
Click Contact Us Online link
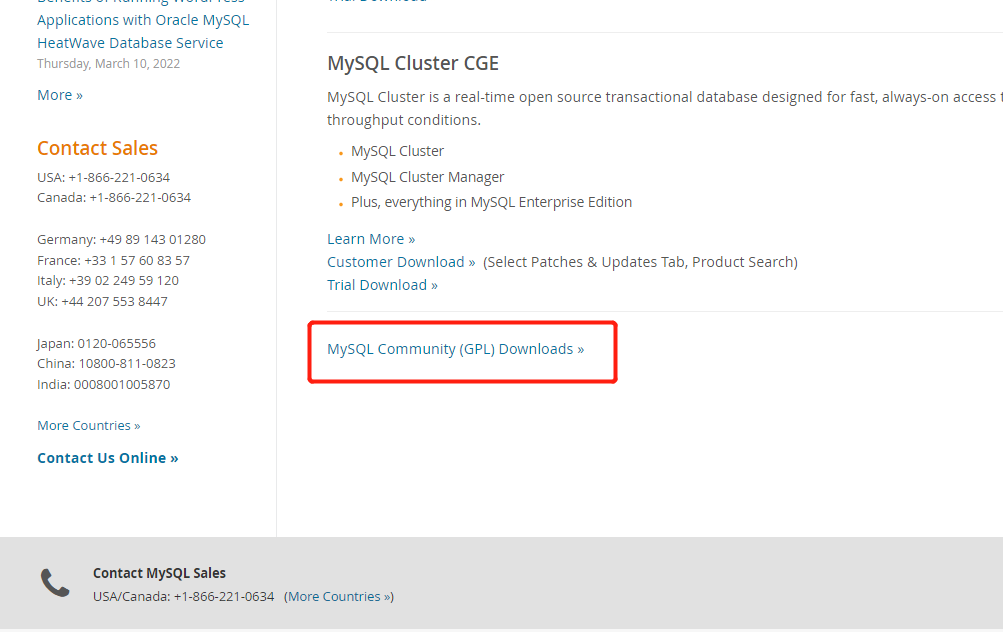point(107,458)
